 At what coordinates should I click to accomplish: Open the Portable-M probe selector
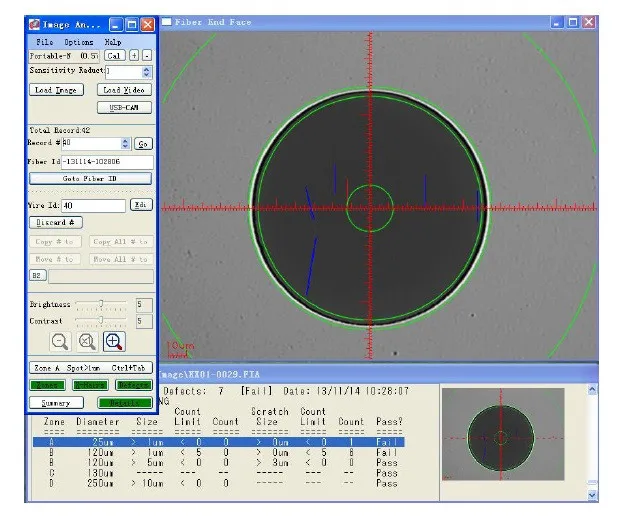click(64, 56)
